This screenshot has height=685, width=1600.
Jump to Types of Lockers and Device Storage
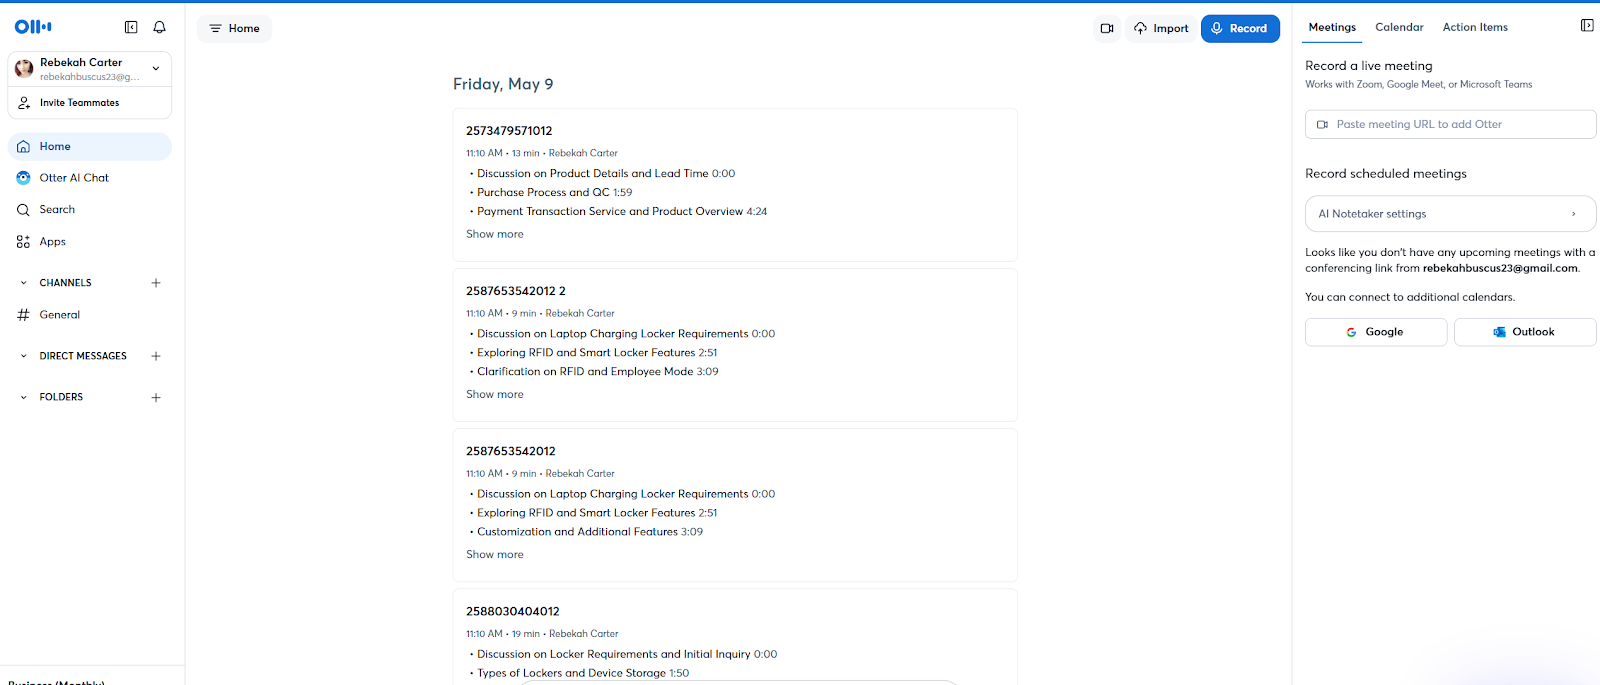[x=583, y=673]
